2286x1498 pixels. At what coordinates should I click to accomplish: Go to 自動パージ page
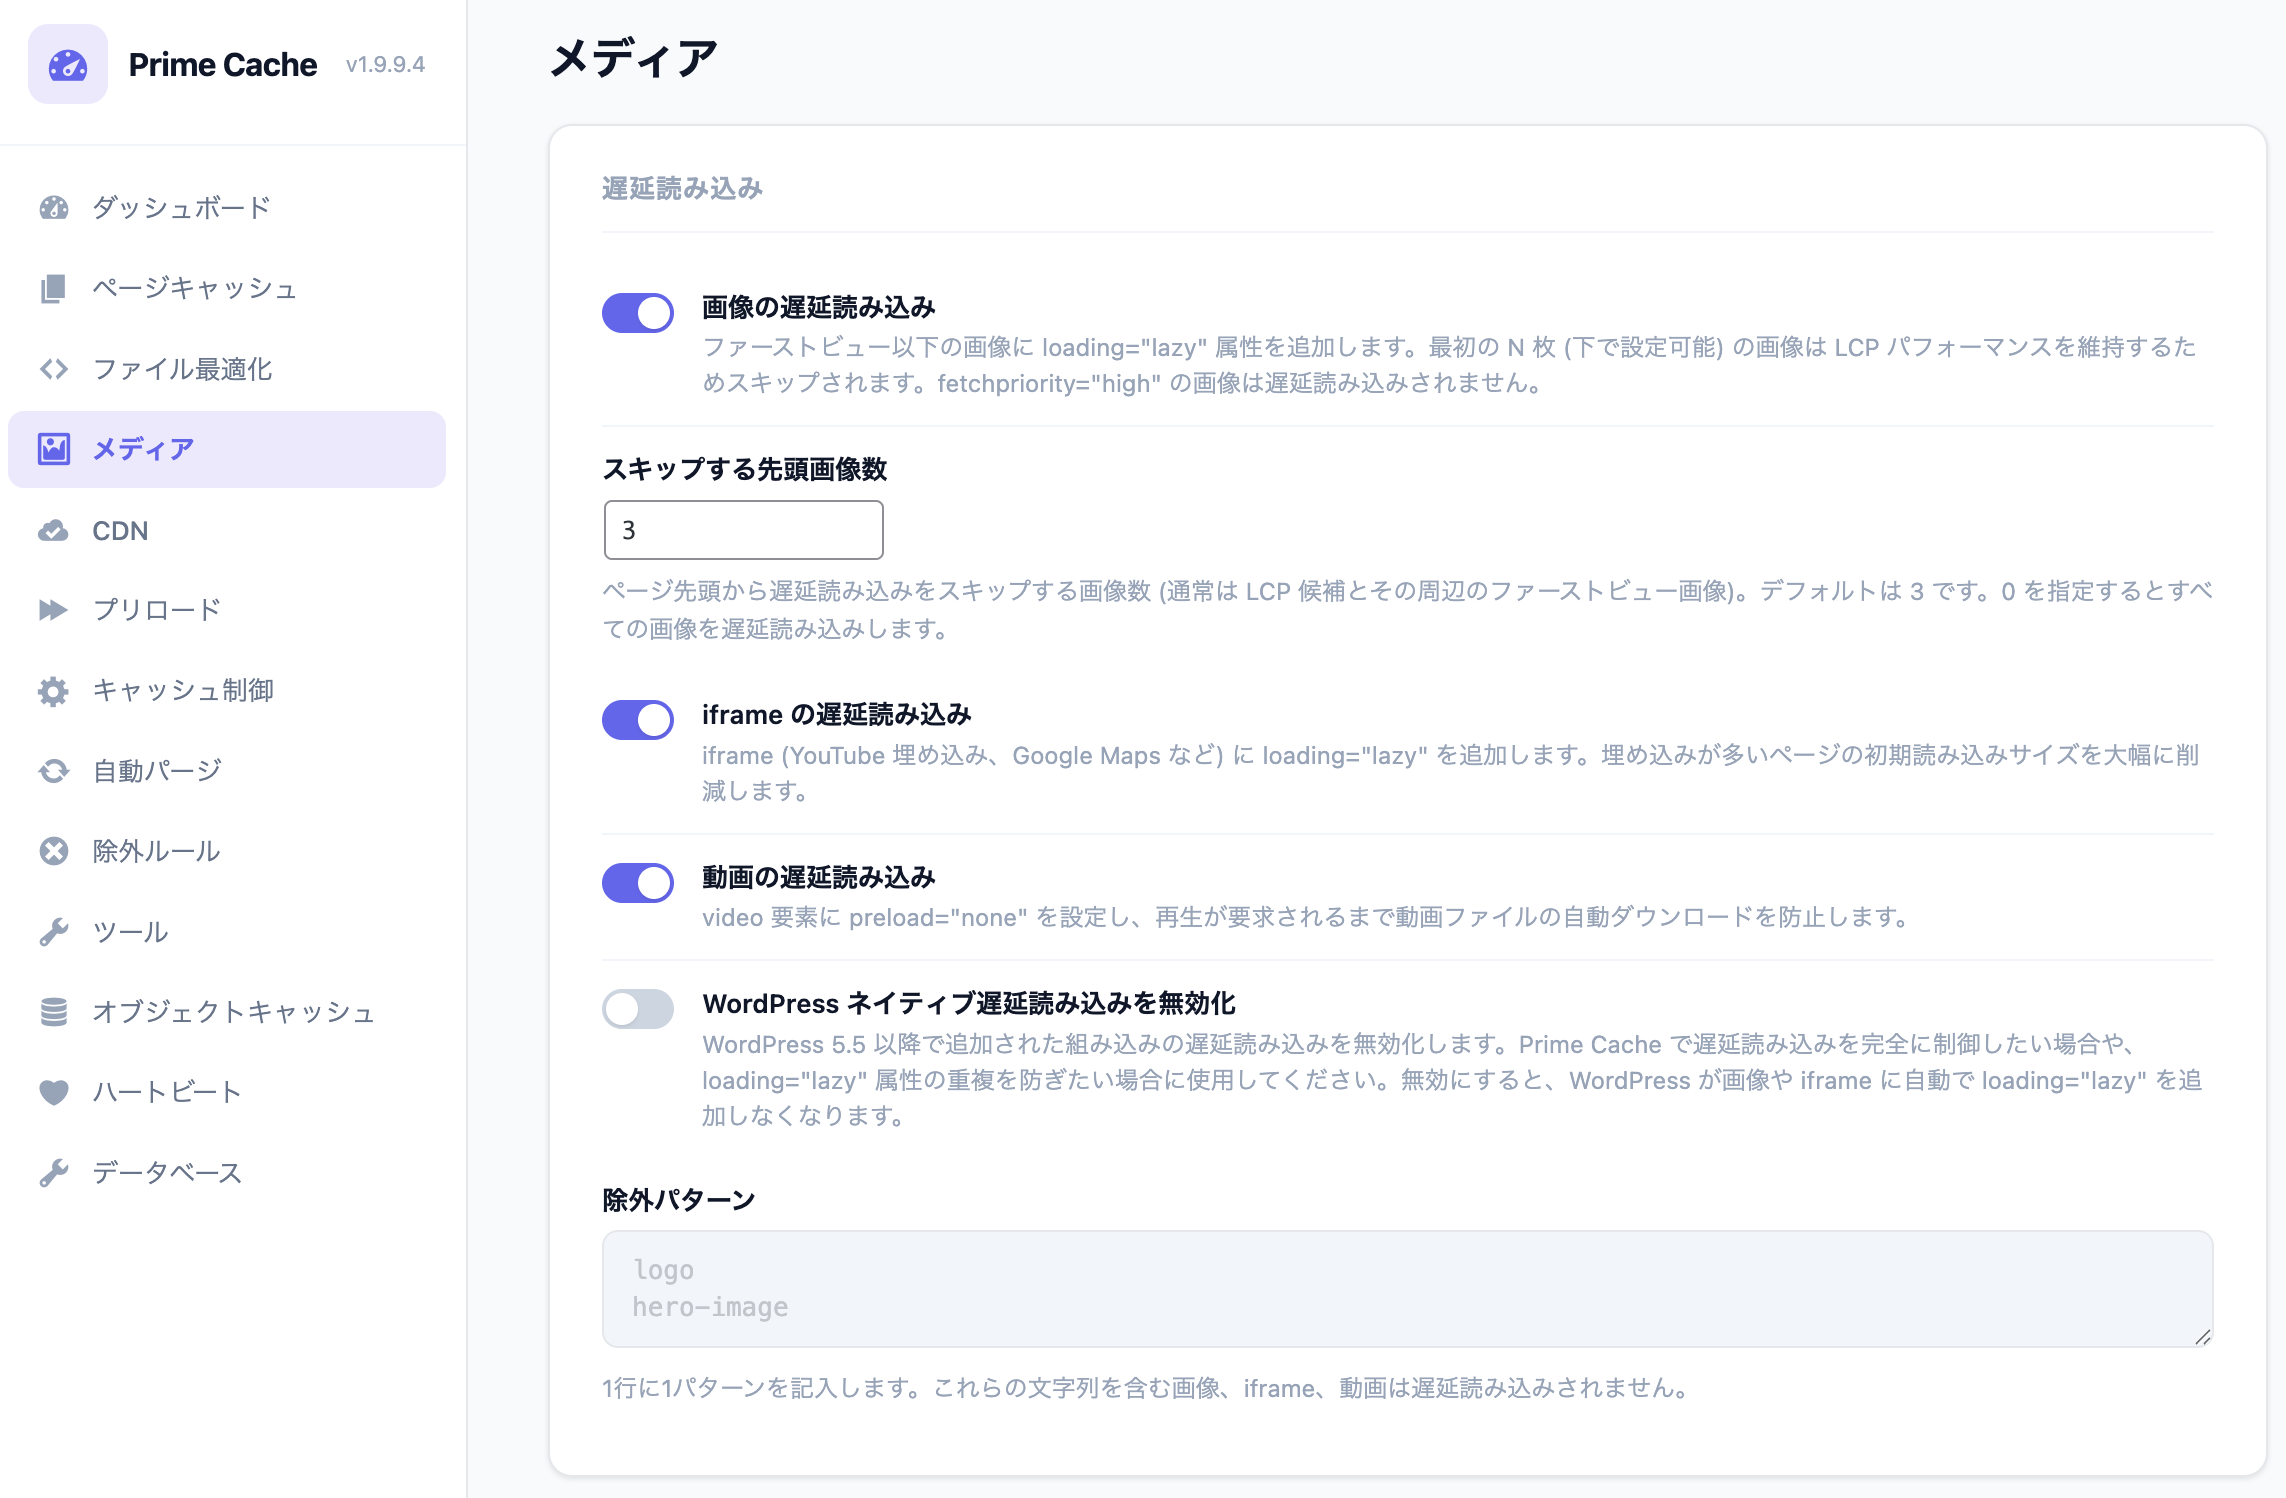(x=227, y=771)
